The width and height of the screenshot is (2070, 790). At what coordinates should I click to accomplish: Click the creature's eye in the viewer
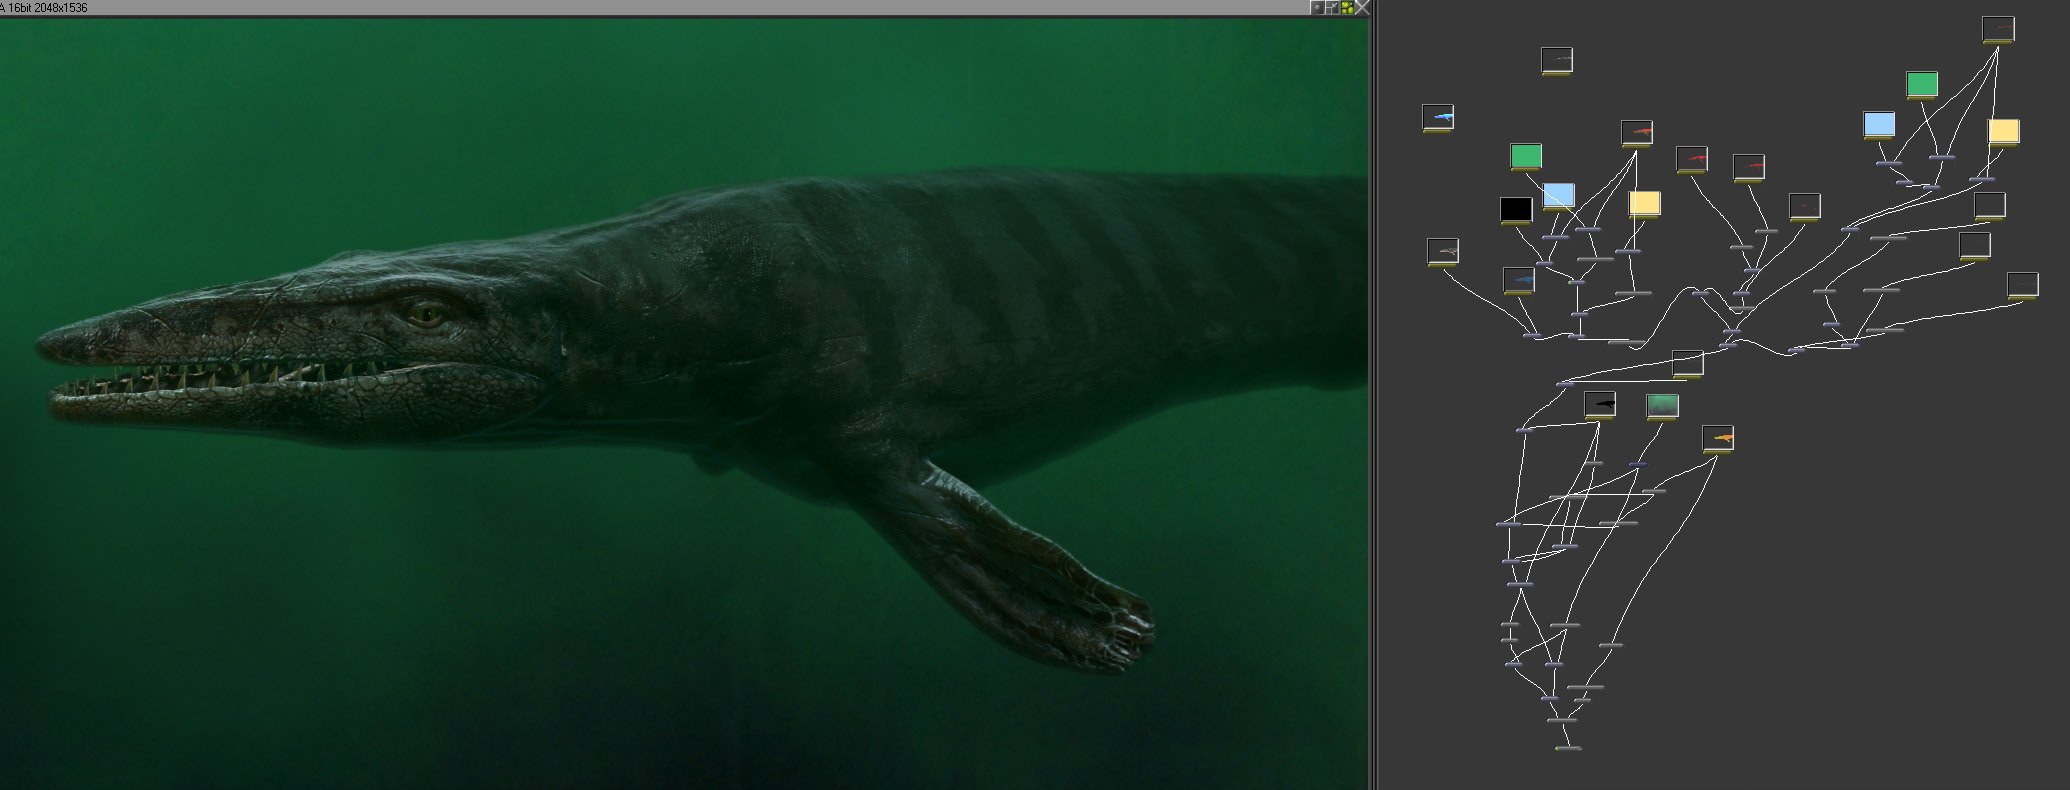click(x=425, y=315)
